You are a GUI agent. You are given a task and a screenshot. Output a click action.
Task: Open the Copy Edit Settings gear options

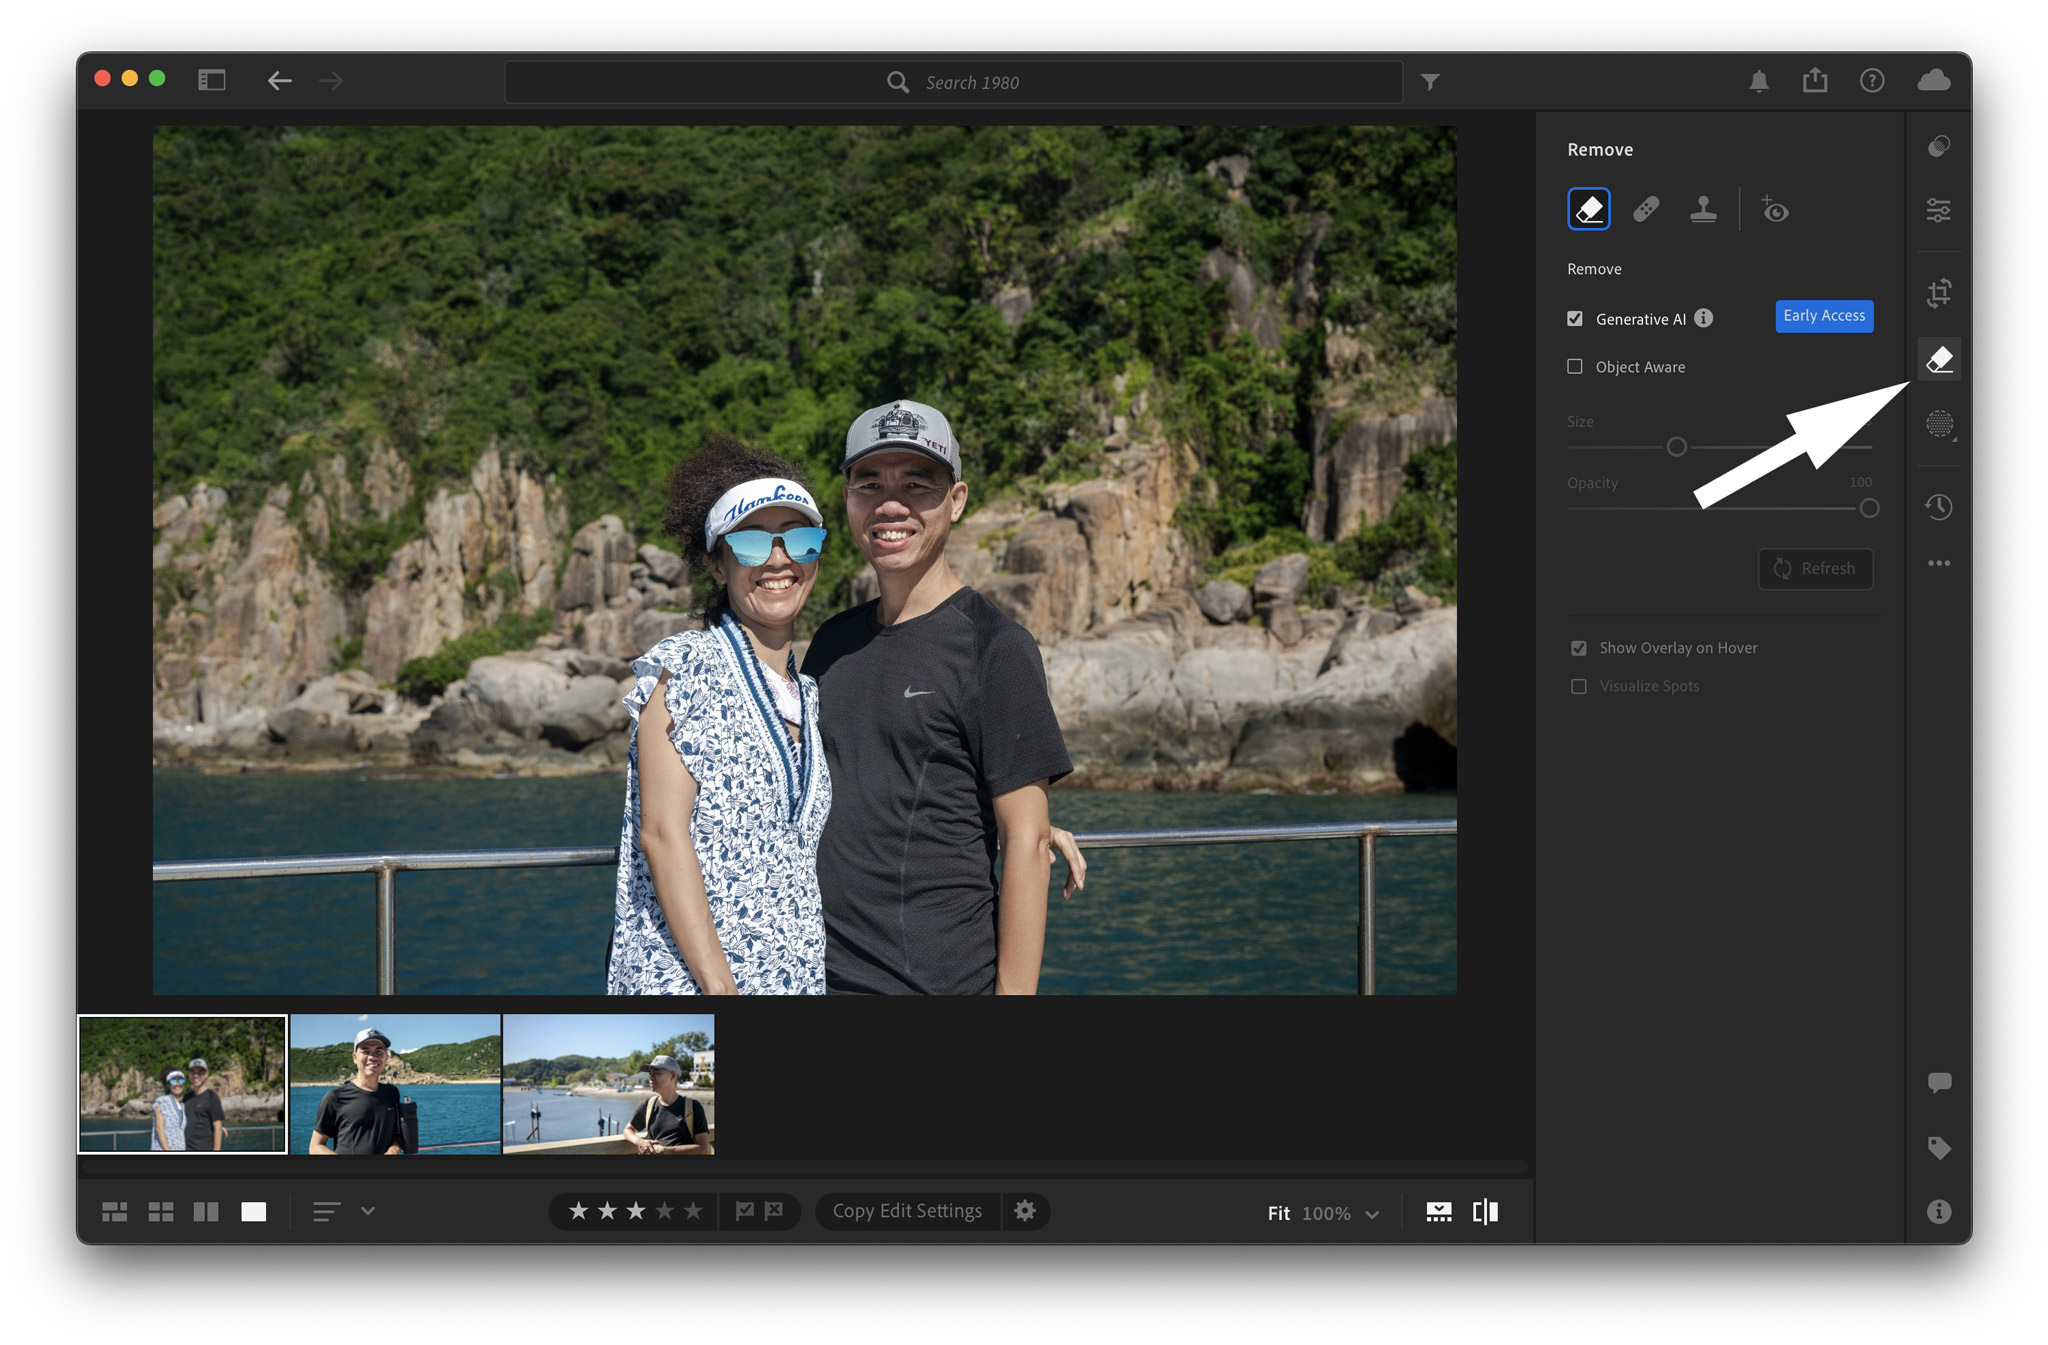(x=1025, y=1211)
